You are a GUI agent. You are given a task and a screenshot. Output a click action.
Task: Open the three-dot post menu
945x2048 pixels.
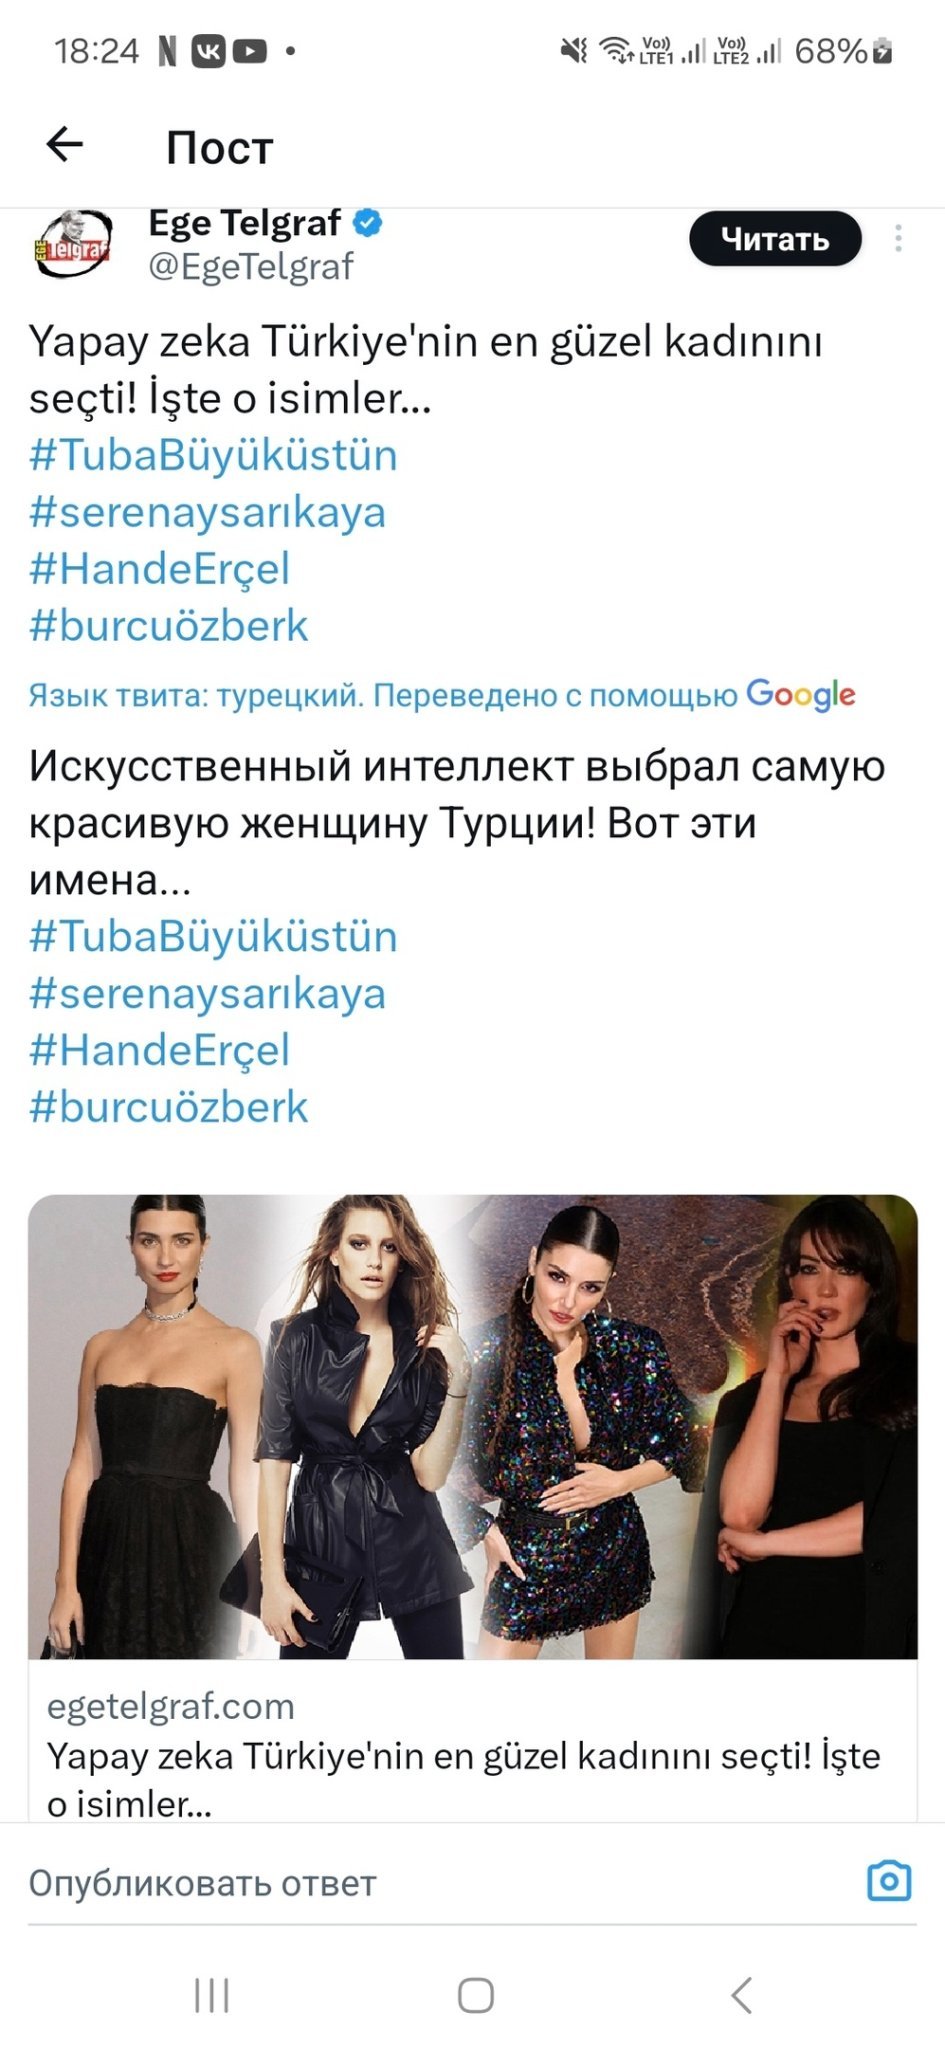tap(898, 238)
